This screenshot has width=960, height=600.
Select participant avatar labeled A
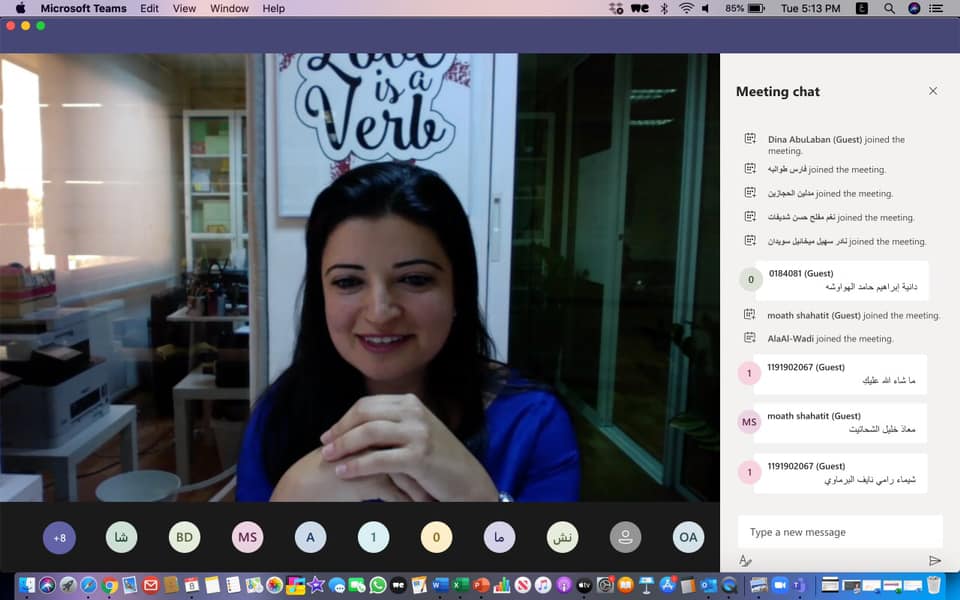(310, 538)
